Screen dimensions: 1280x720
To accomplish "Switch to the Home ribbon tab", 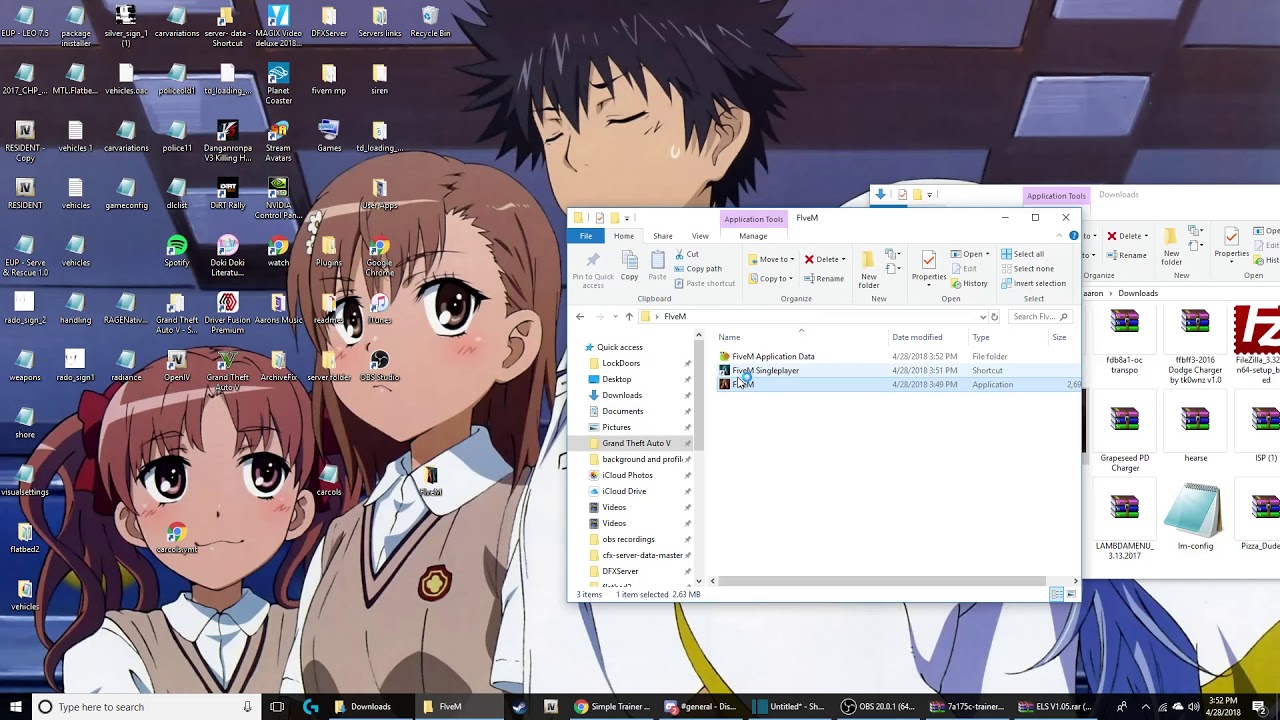I will 624,236.
